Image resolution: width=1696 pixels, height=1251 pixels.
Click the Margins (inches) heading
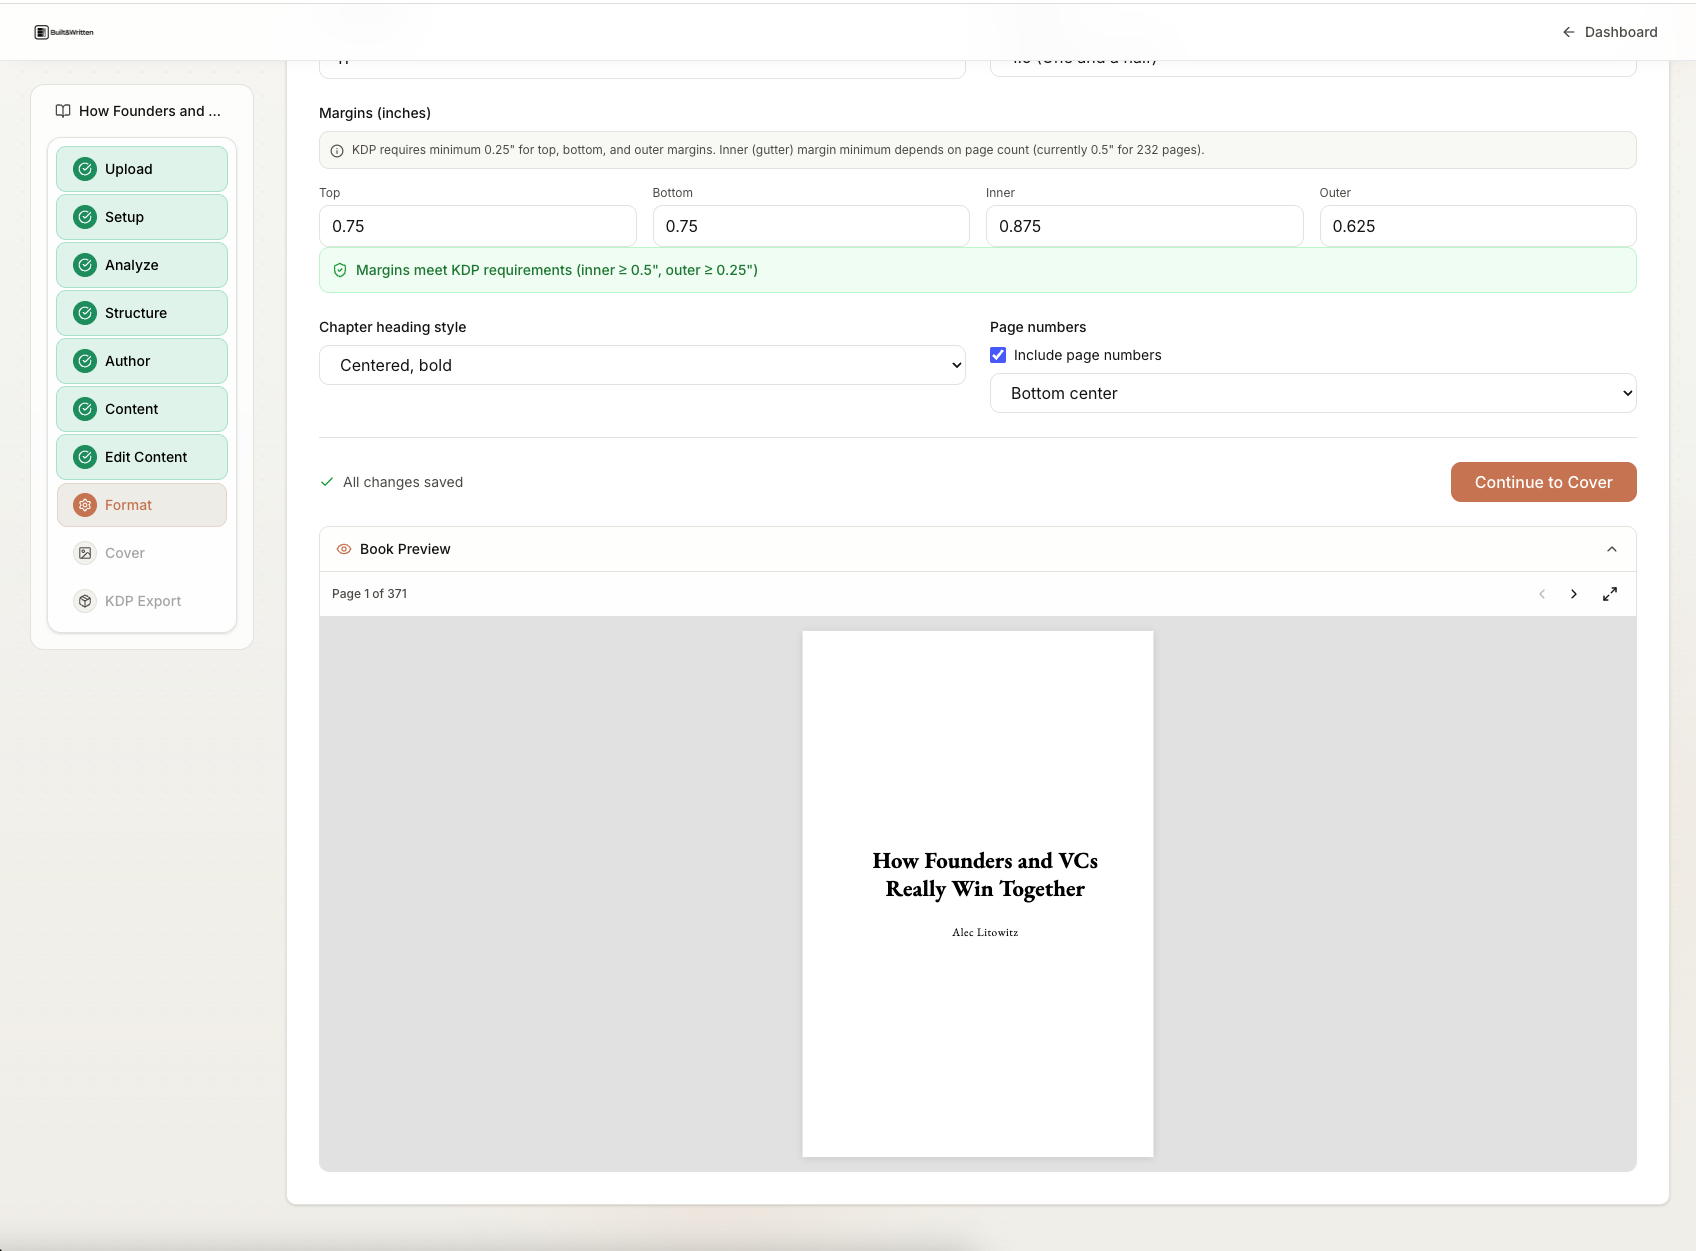pos(375,113)
